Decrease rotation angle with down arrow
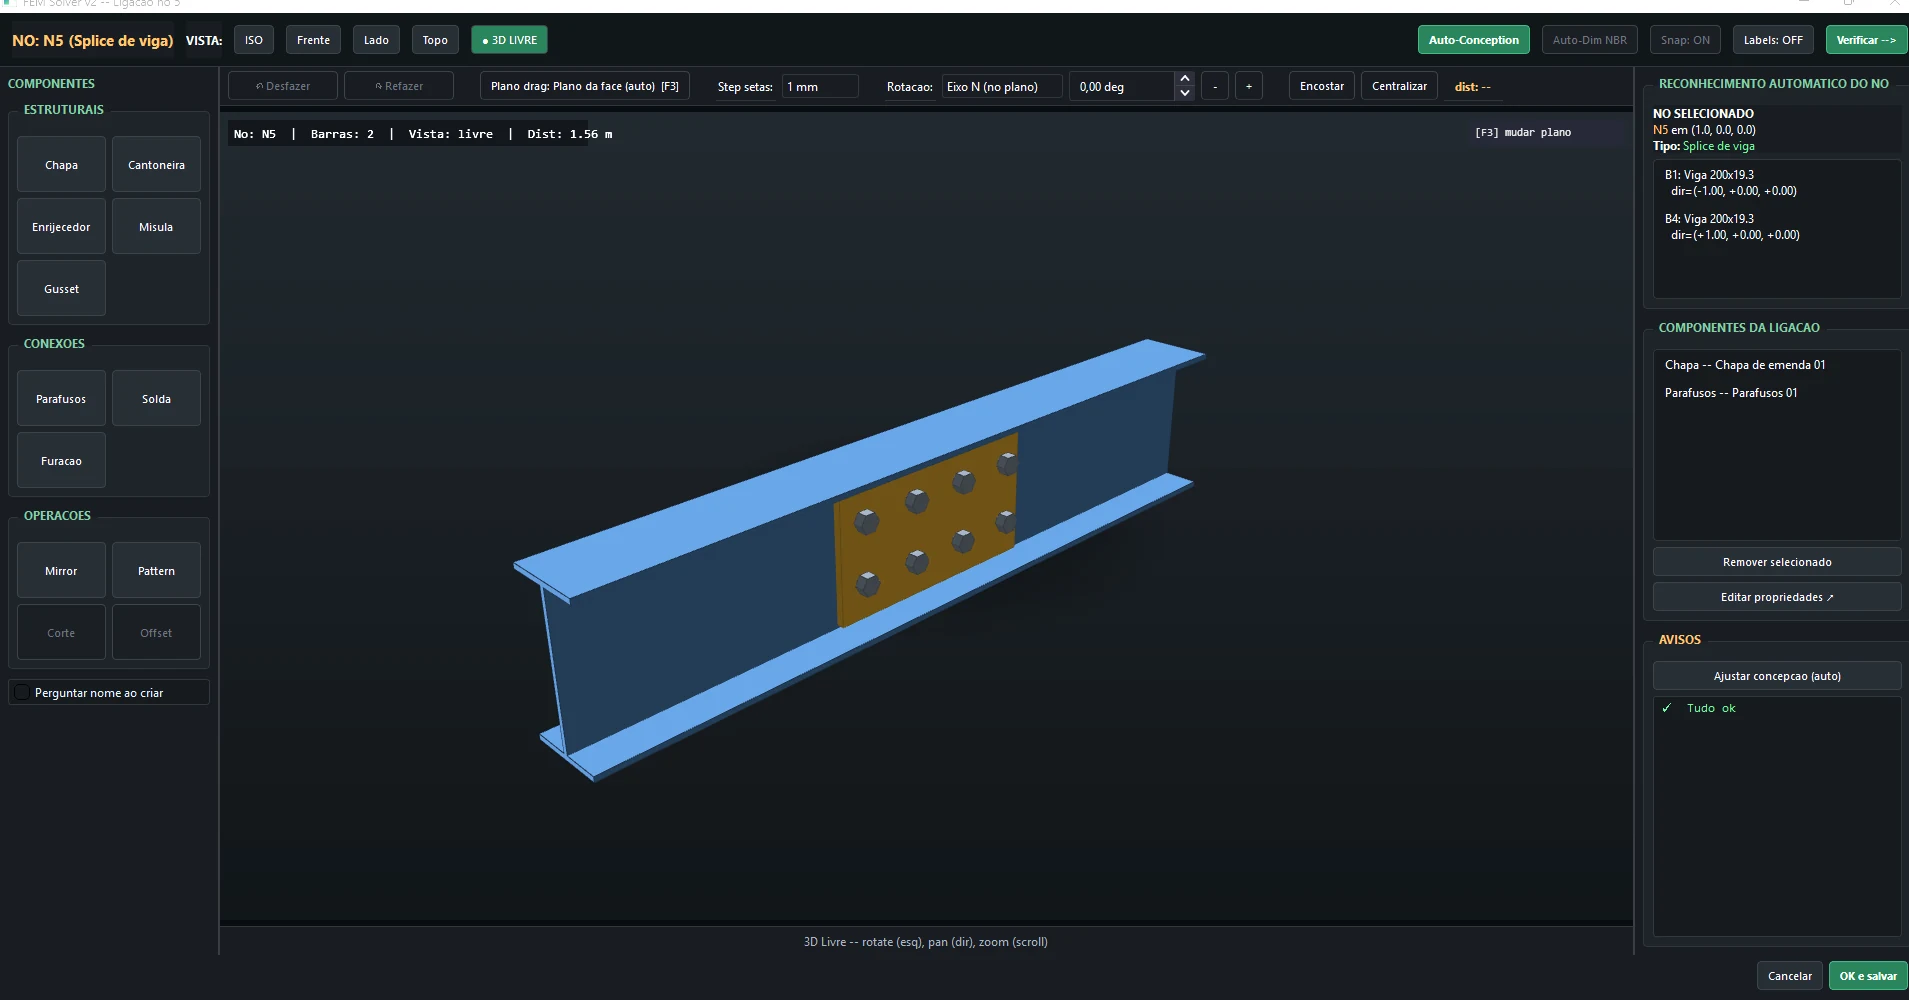This screenshot has height=1000, width=1909. (x=1185, y=93)
